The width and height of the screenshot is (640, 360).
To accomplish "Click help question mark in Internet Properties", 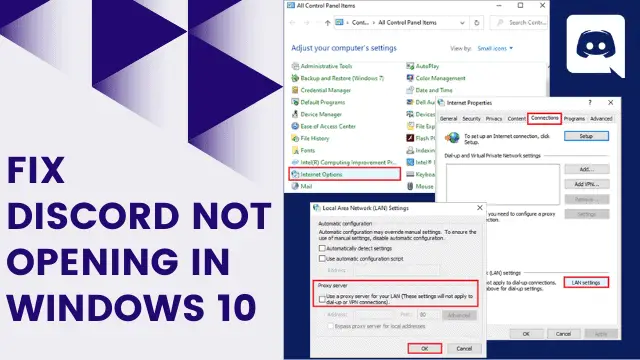I will [x=590, y=103].
